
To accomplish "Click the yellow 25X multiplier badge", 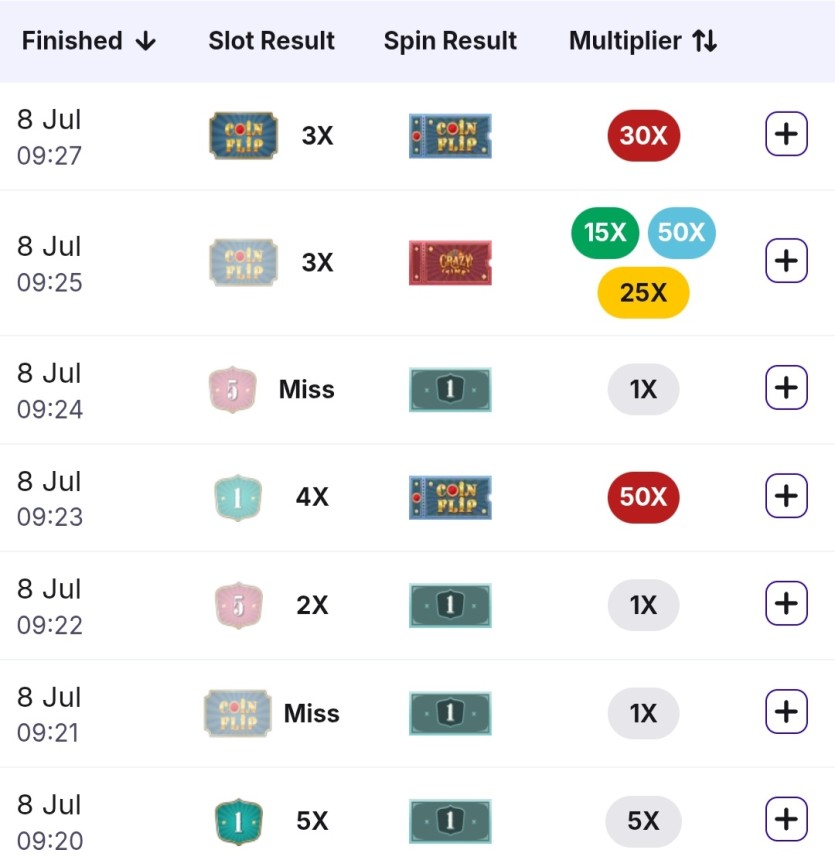I will 644,293.
